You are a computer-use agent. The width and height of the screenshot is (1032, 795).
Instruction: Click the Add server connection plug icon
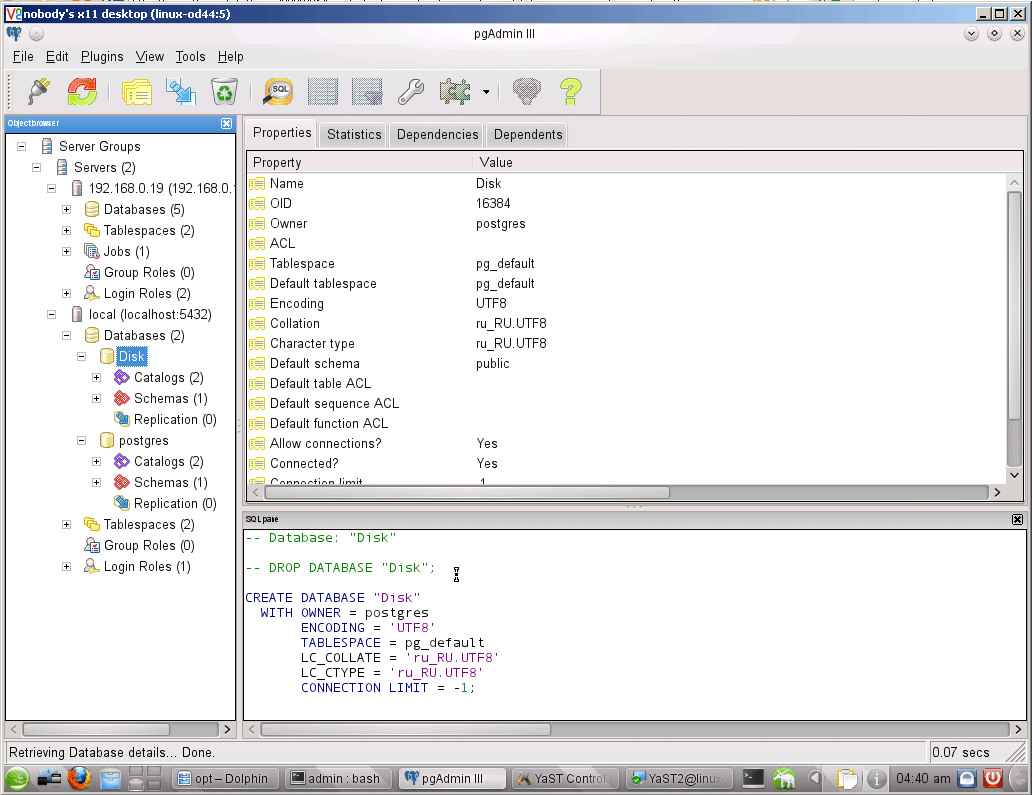38,92
